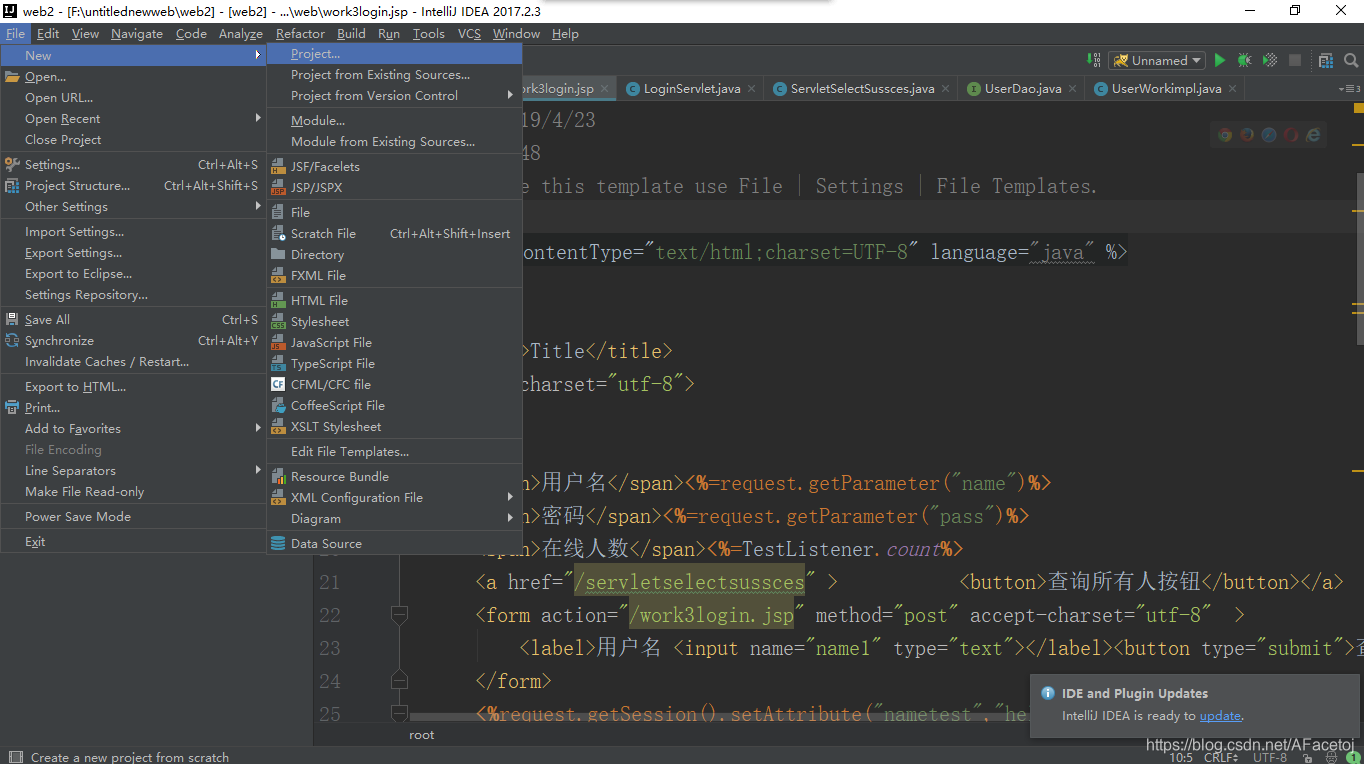Preview page in Chrome browser icon

pyautogui.click(x=1225, y=135)
